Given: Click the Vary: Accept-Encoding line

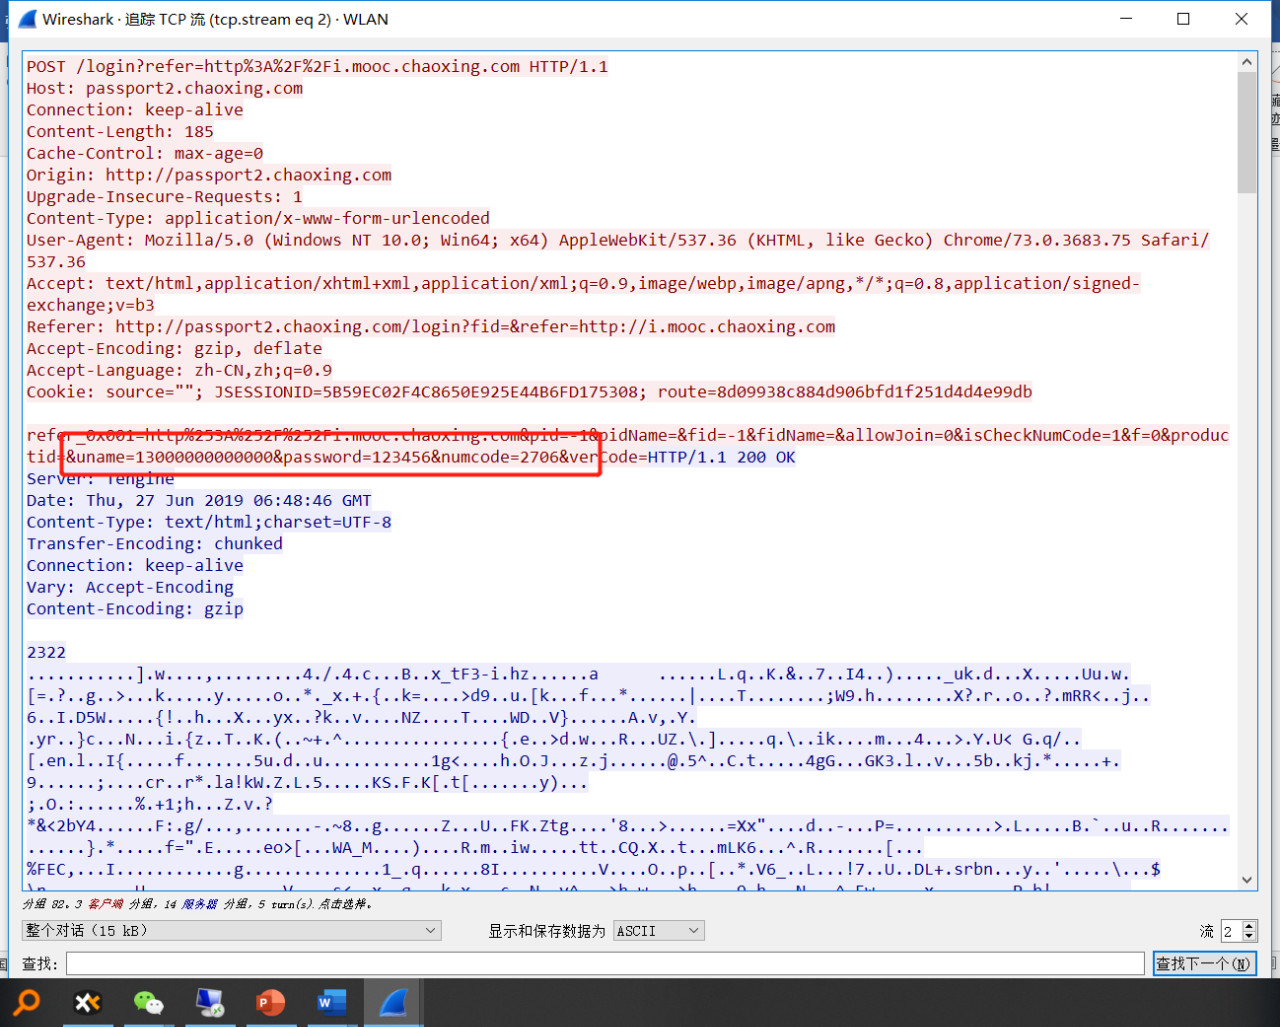Looking at the screenshot, I should click(130, 587).
